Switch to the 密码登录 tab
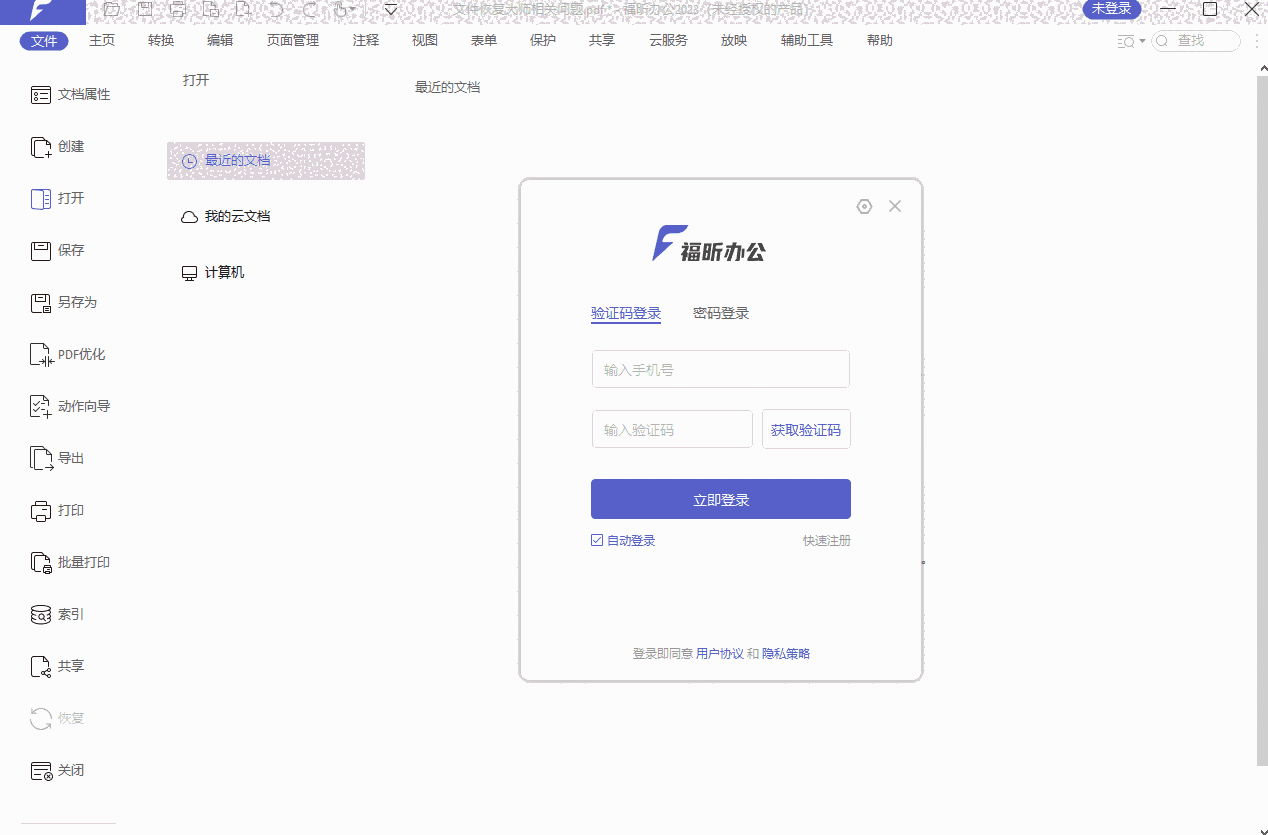 pyautogui.click(x=720, y=312)
